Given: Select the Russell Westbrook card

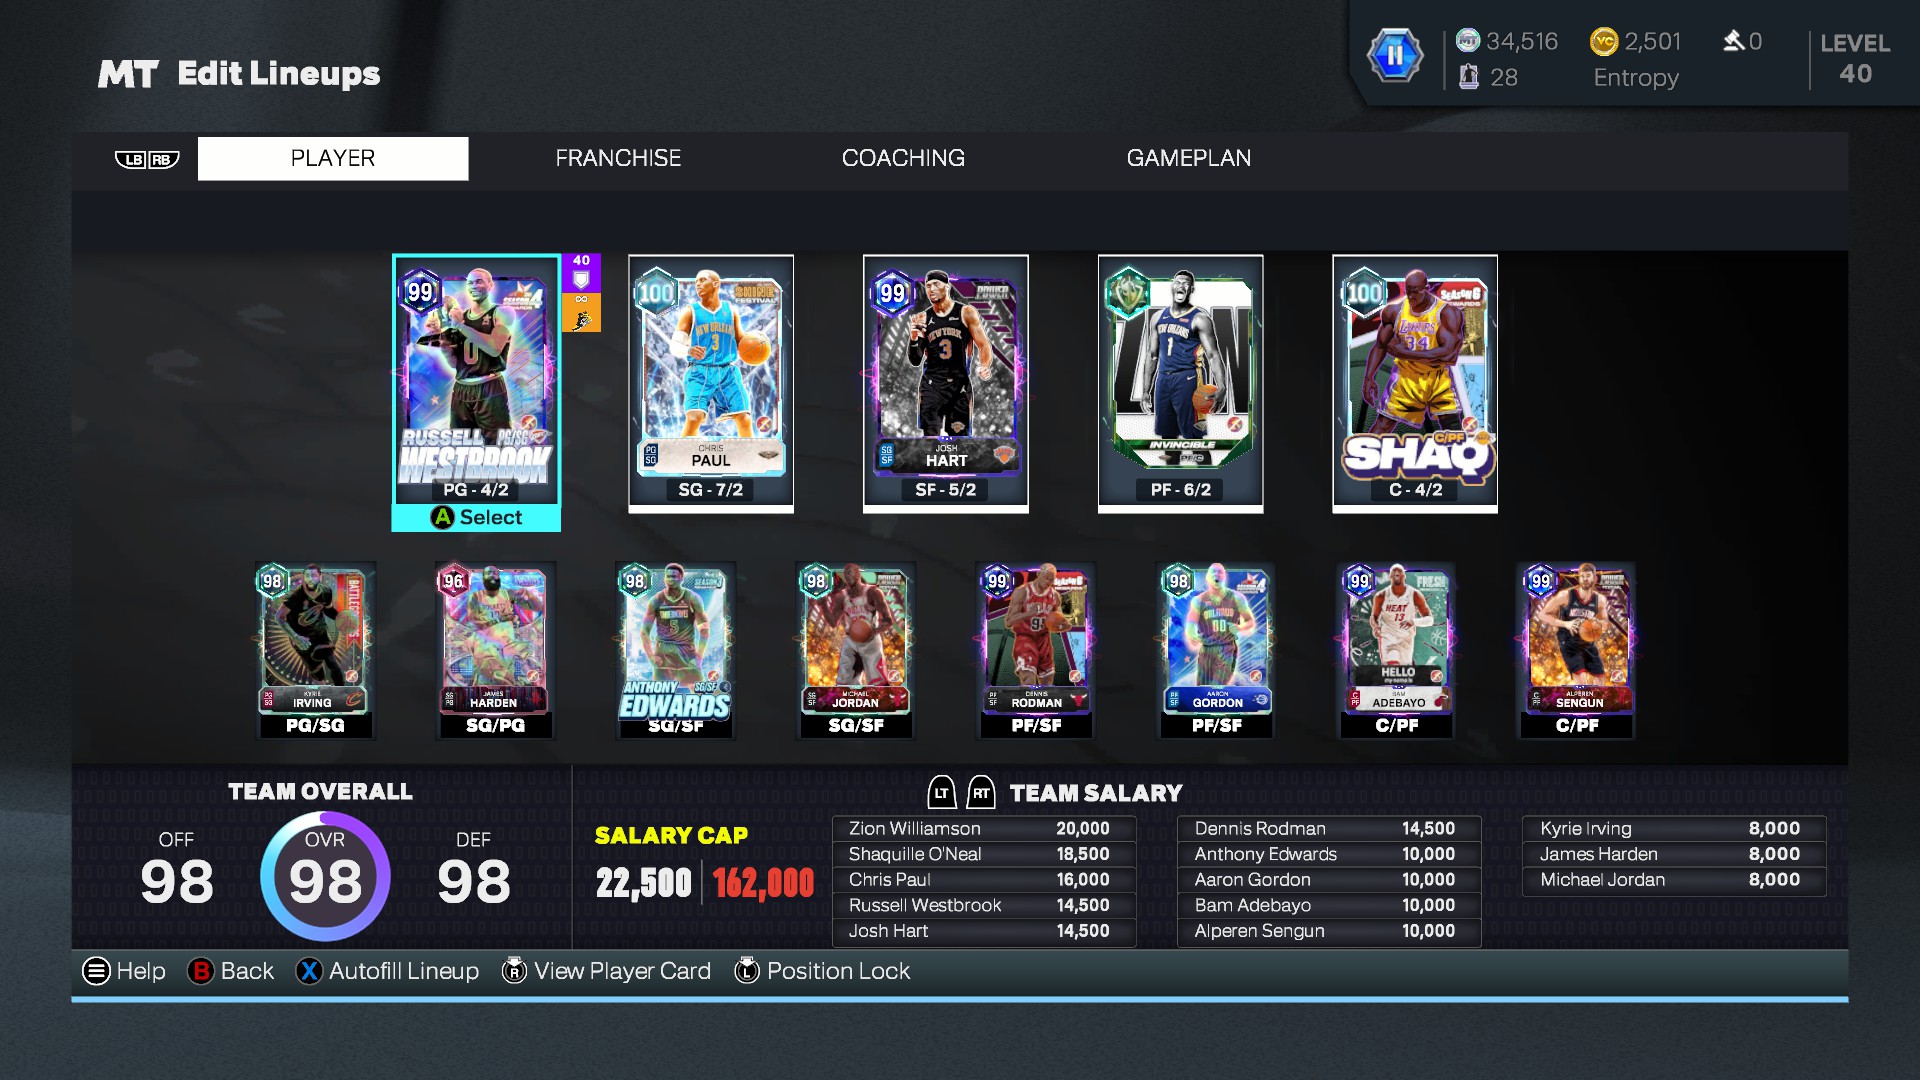Looking at the screenshot, I should (x=476, y=382).
